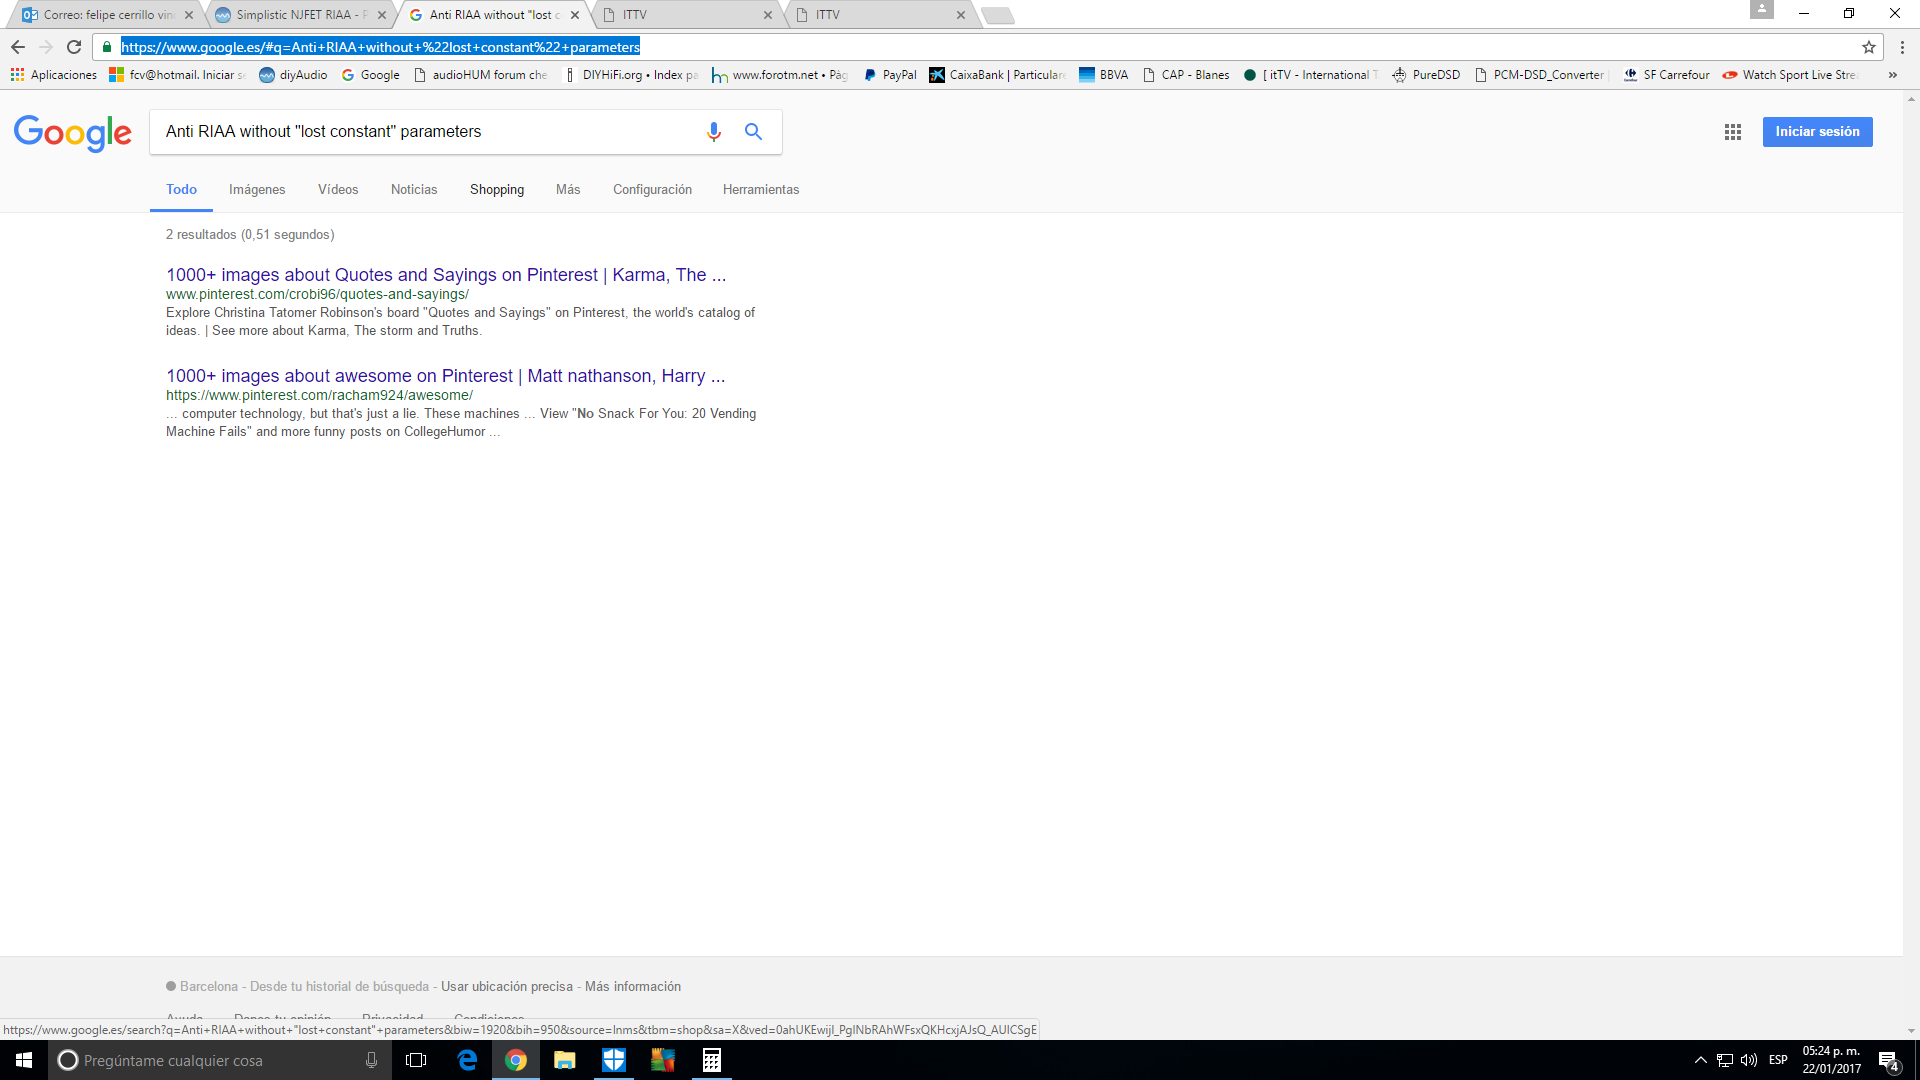Open a new browser tab

998,15
